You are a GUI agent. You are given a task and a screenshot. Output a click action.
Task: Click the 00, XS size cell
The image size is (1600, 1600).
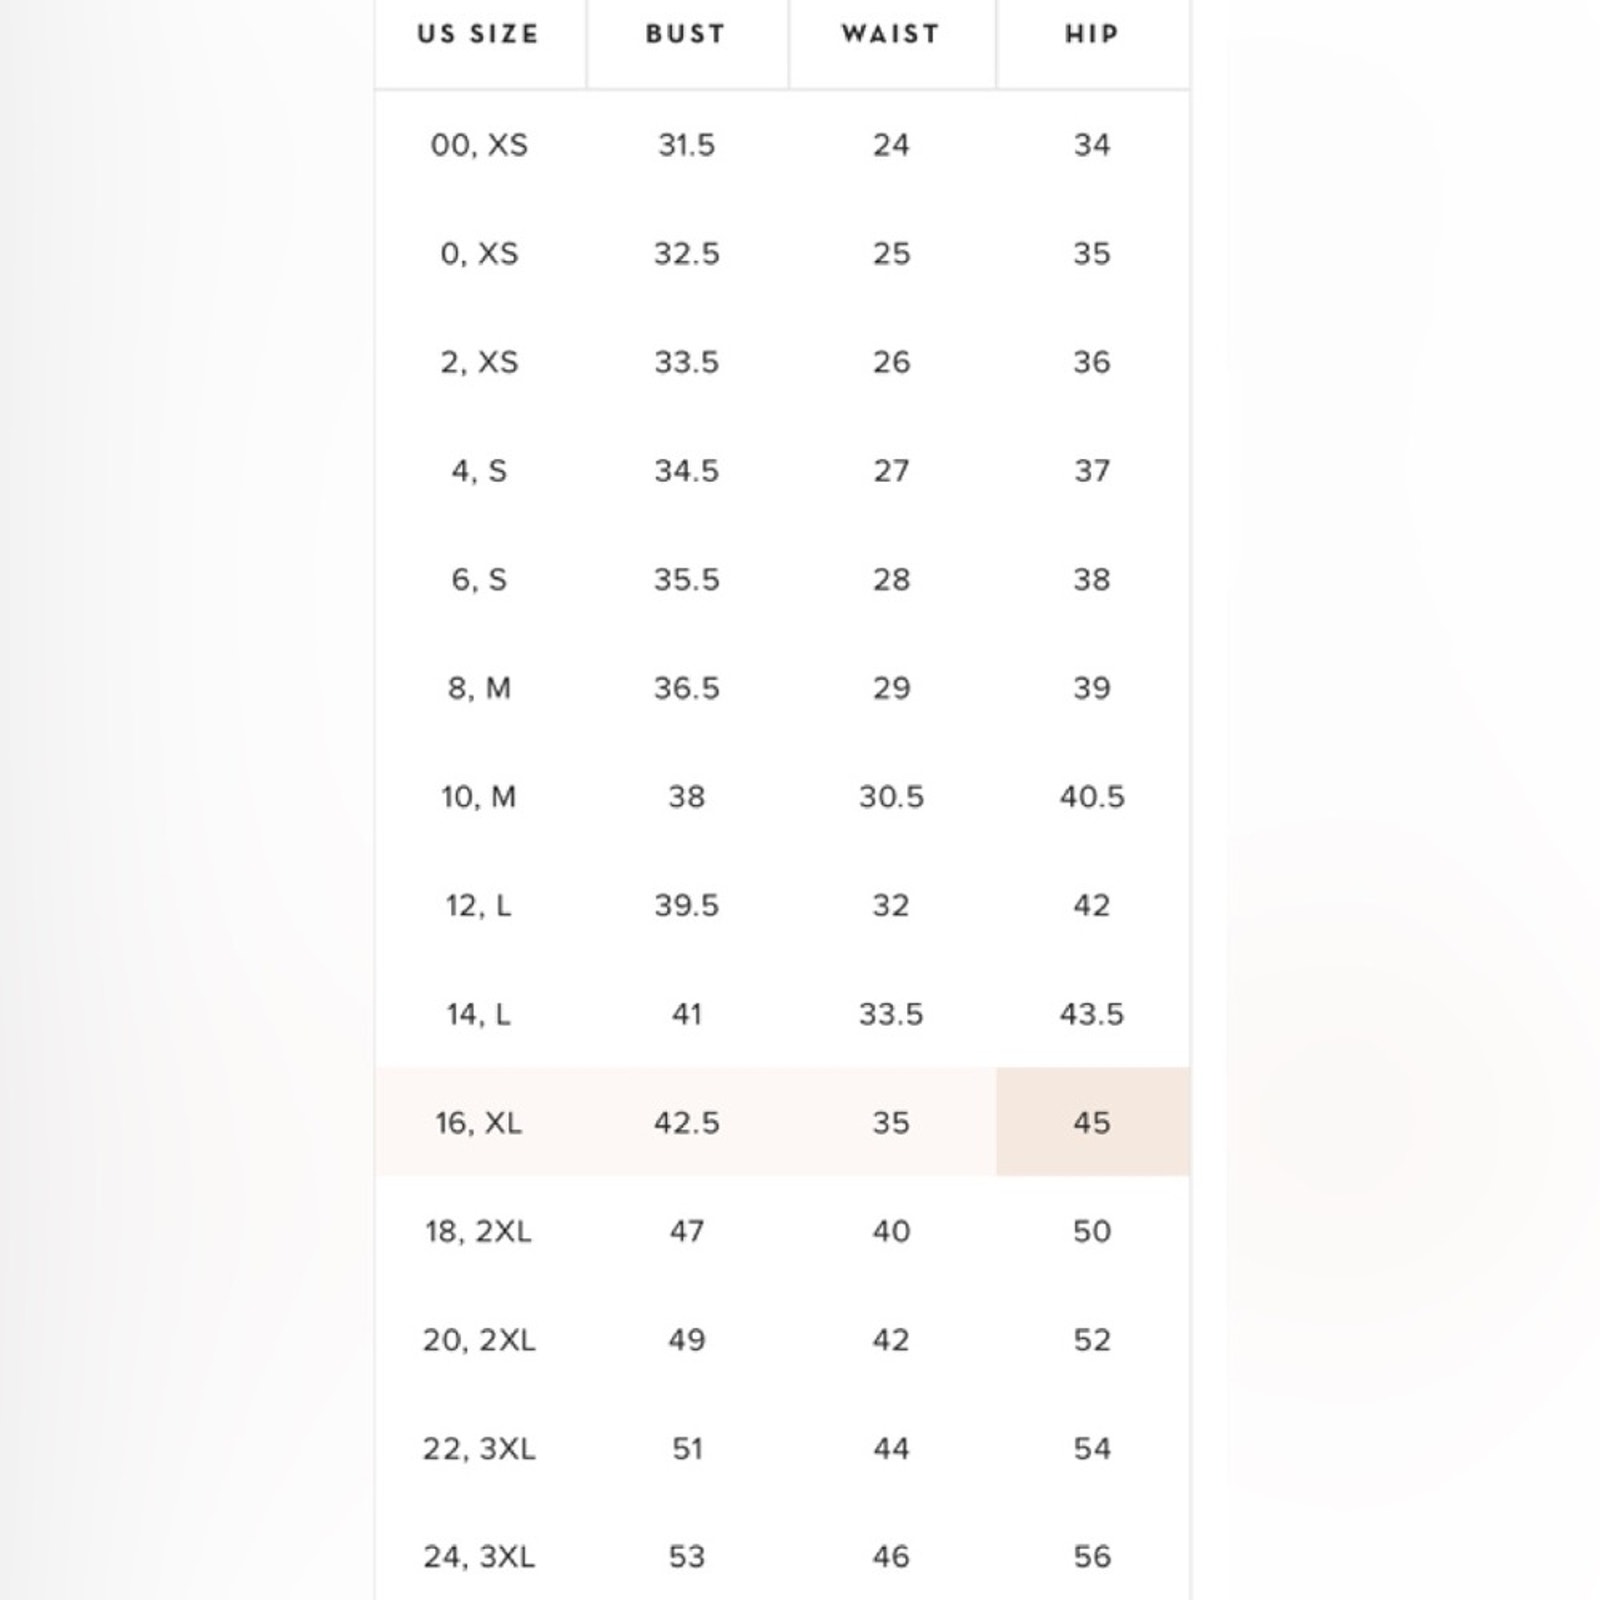[x=479, y=145]
